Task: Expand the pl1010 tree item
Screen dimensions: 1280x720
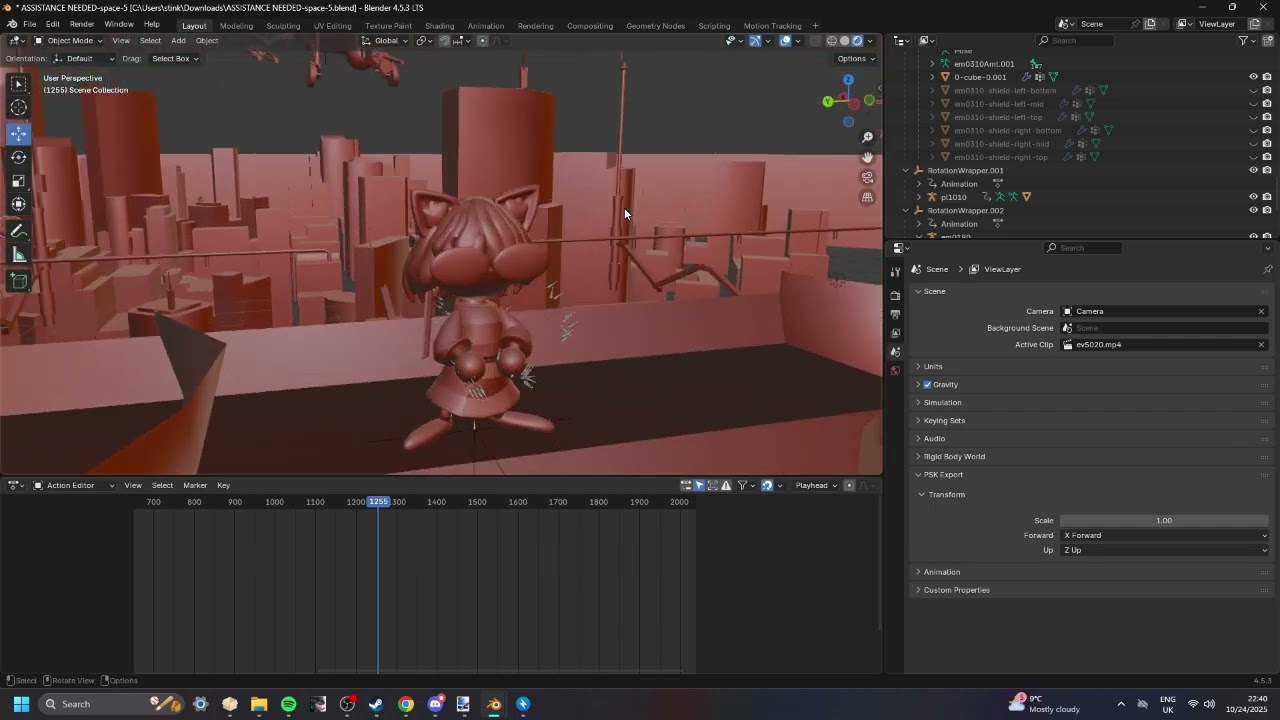Action: 919,197
